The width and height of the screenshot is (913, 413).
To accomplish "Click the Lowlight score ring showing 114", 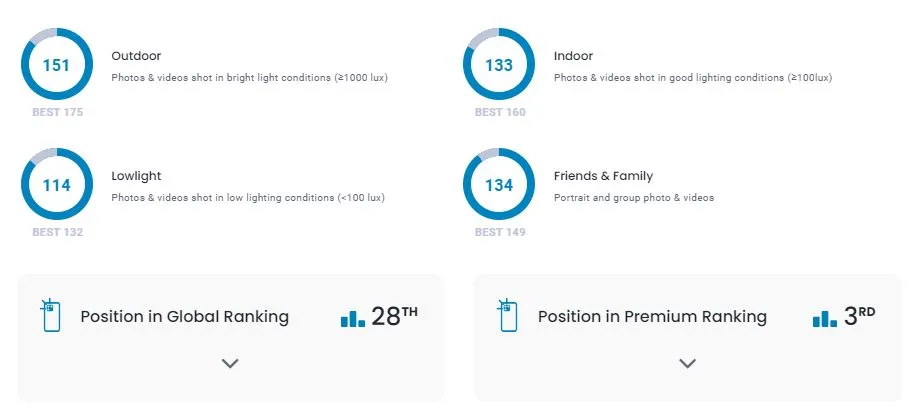I will (x=57, y=184).
